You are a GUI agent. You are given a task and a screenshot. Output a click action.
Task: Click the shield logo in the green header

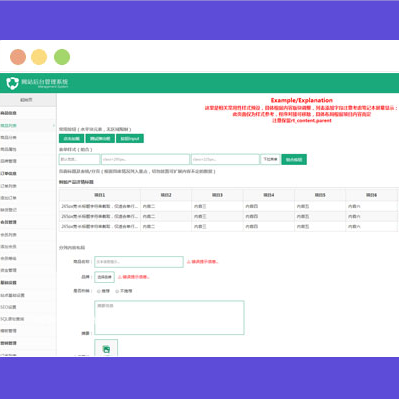coord(12,83)
